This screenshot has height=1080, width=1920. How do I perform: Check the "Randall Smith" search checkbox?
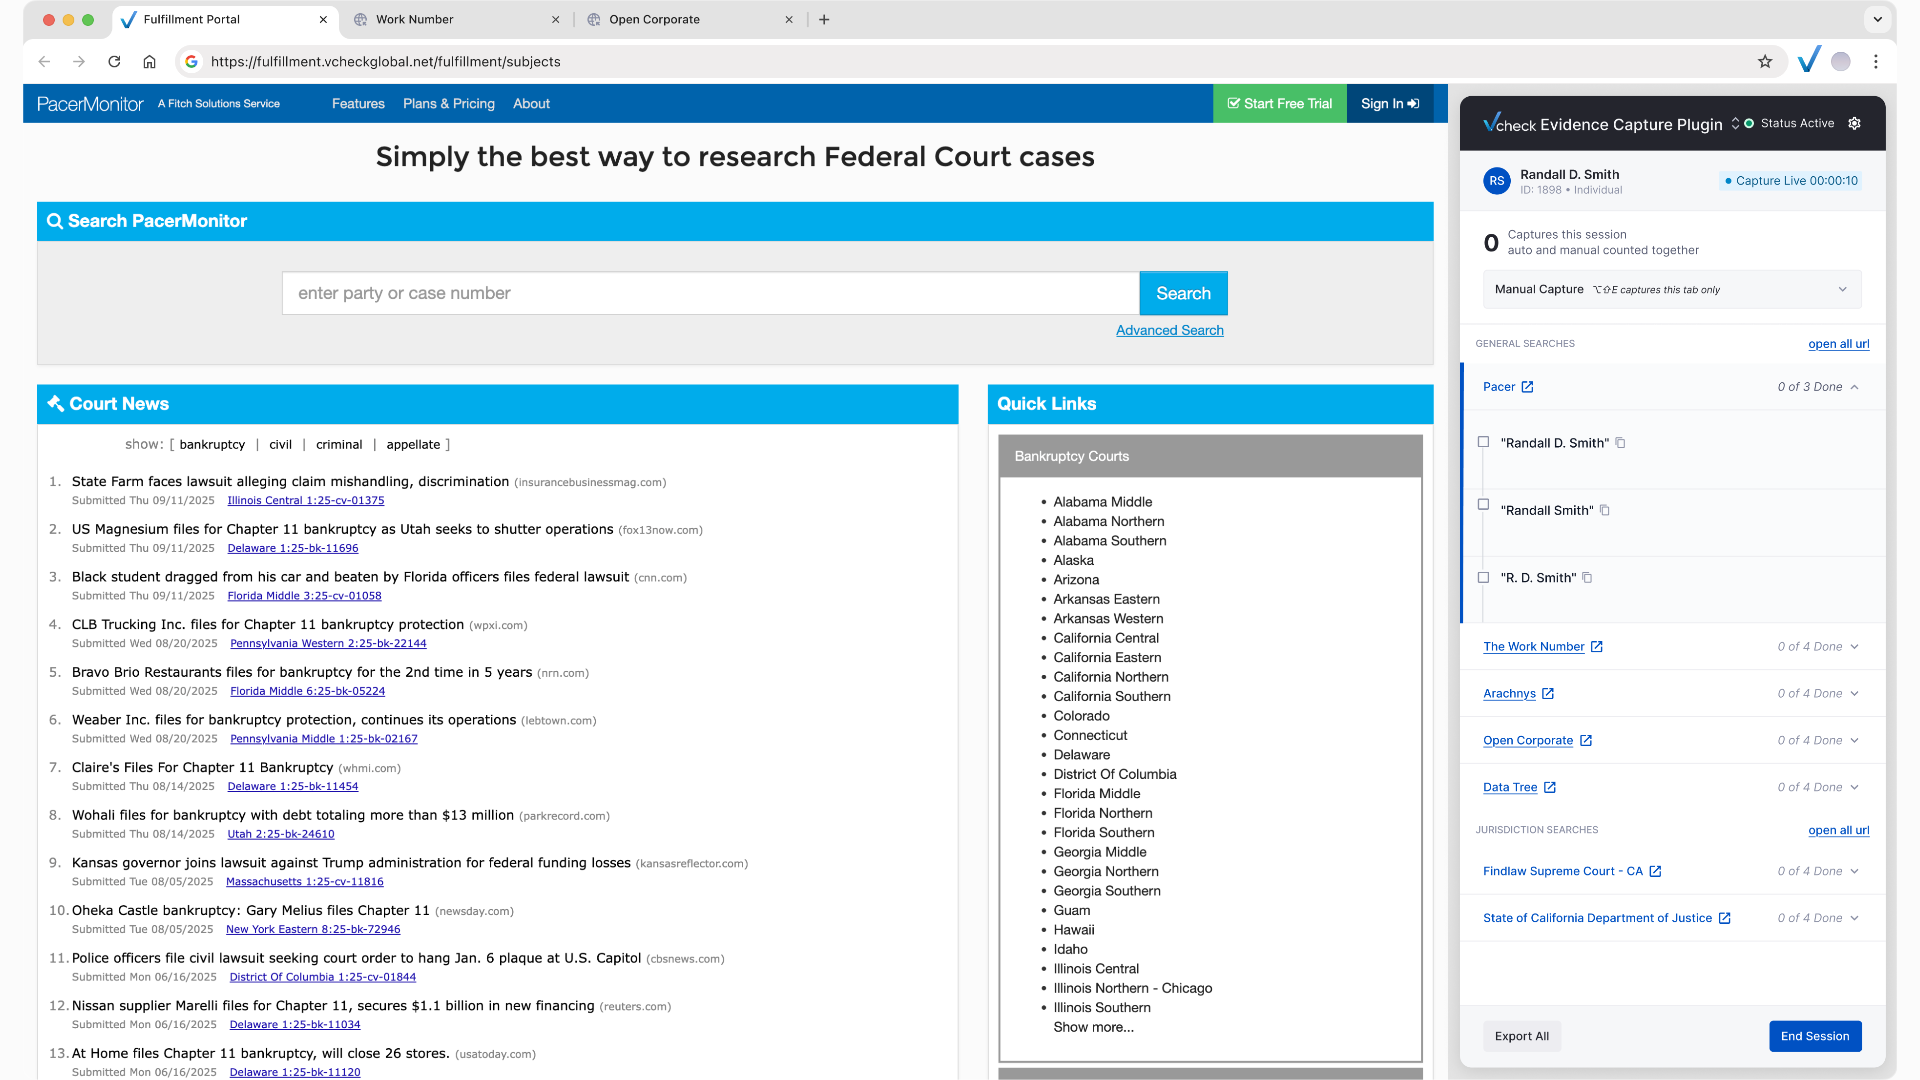pos(1484,505)
